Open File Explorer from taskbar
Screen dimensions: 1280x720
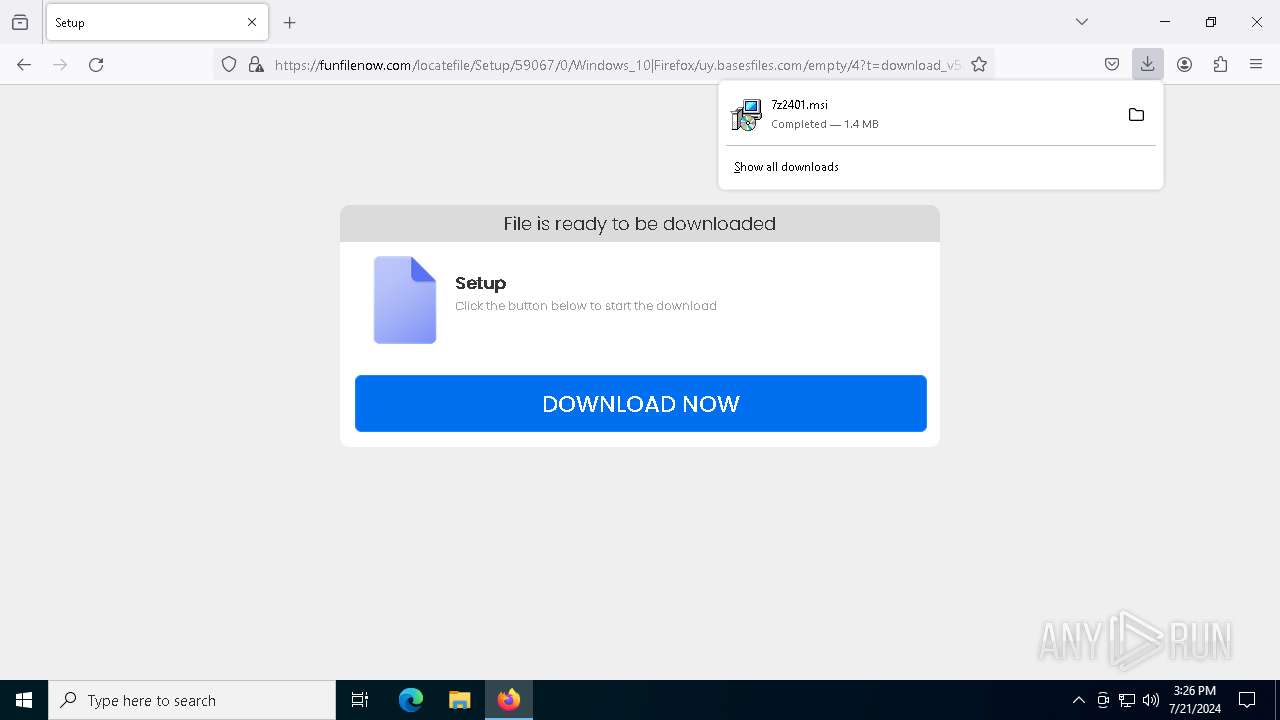click(459, 700)
